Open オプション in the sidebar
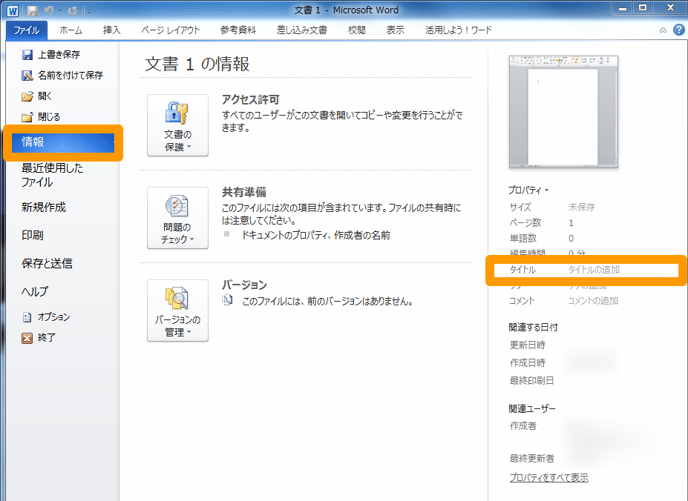688x501 pixels. (46, 317)
